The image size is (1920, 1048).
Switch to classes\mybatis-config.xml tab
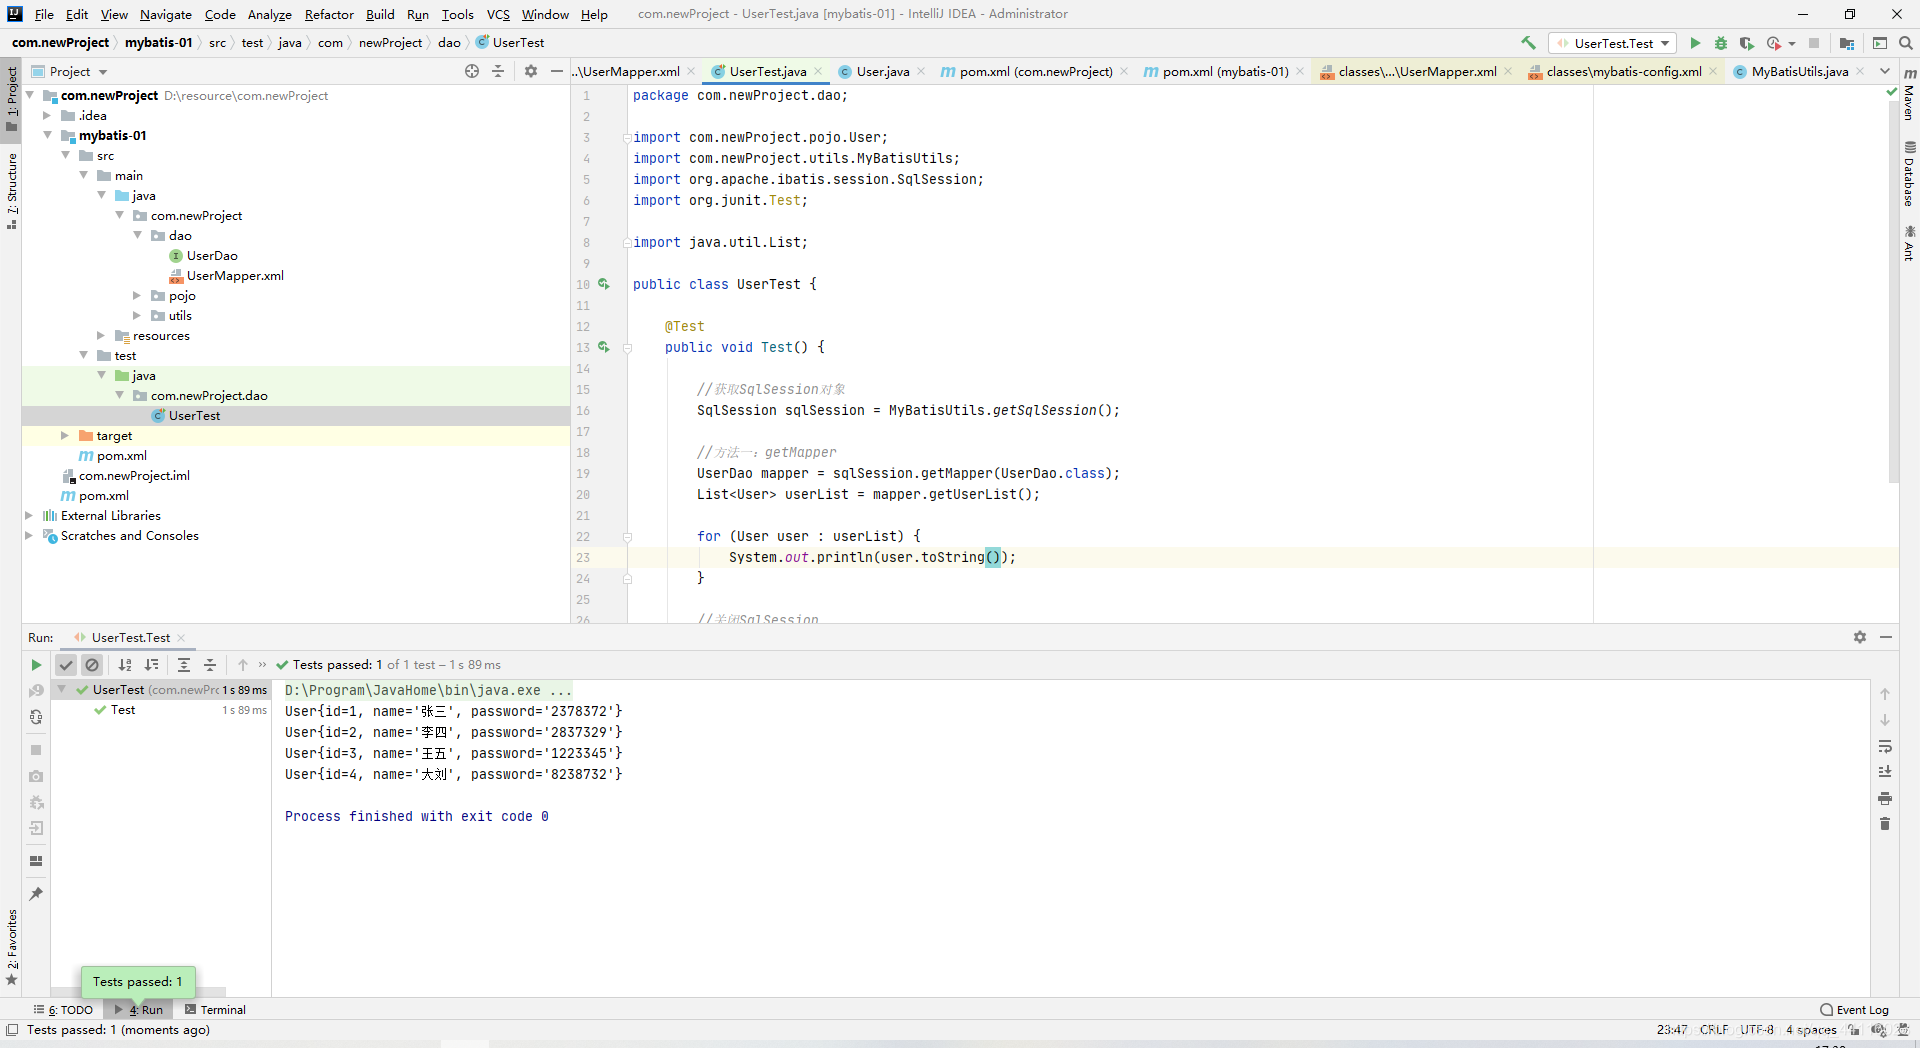pyautogui.click(x=1622, y=71)
